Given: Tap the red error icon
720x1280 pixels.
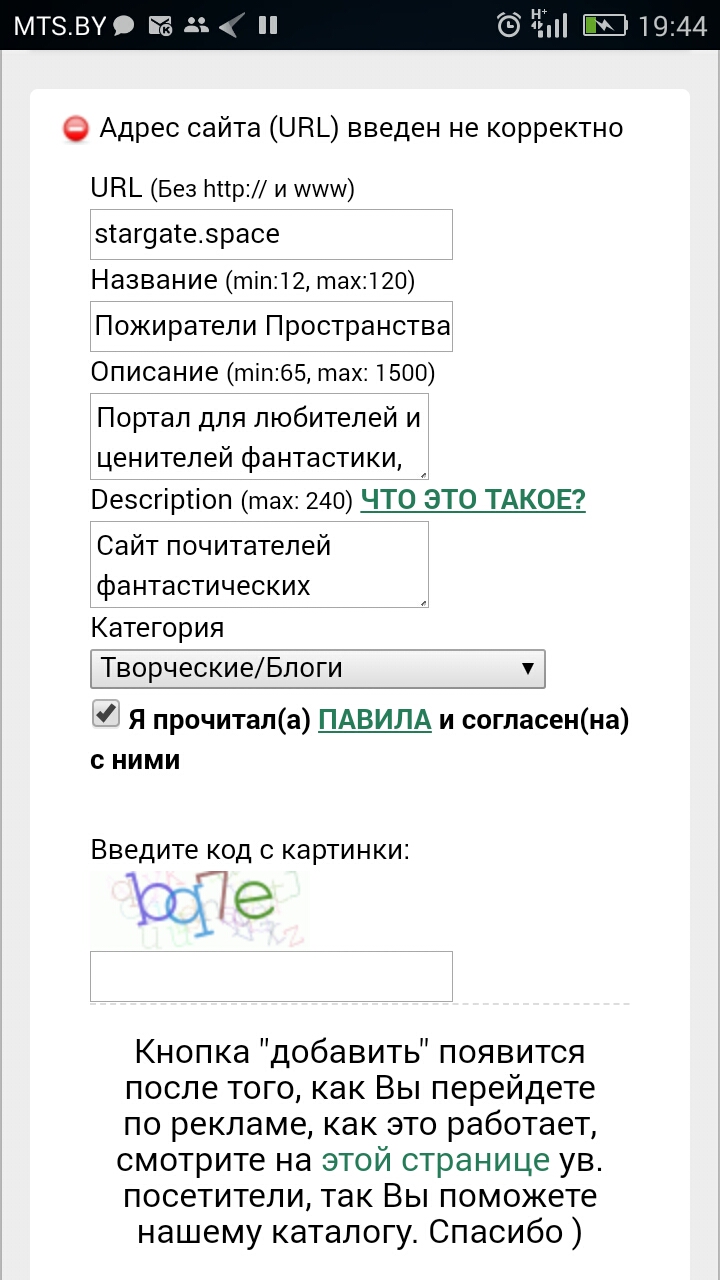Looking at the screenshot, I should 75,130.
